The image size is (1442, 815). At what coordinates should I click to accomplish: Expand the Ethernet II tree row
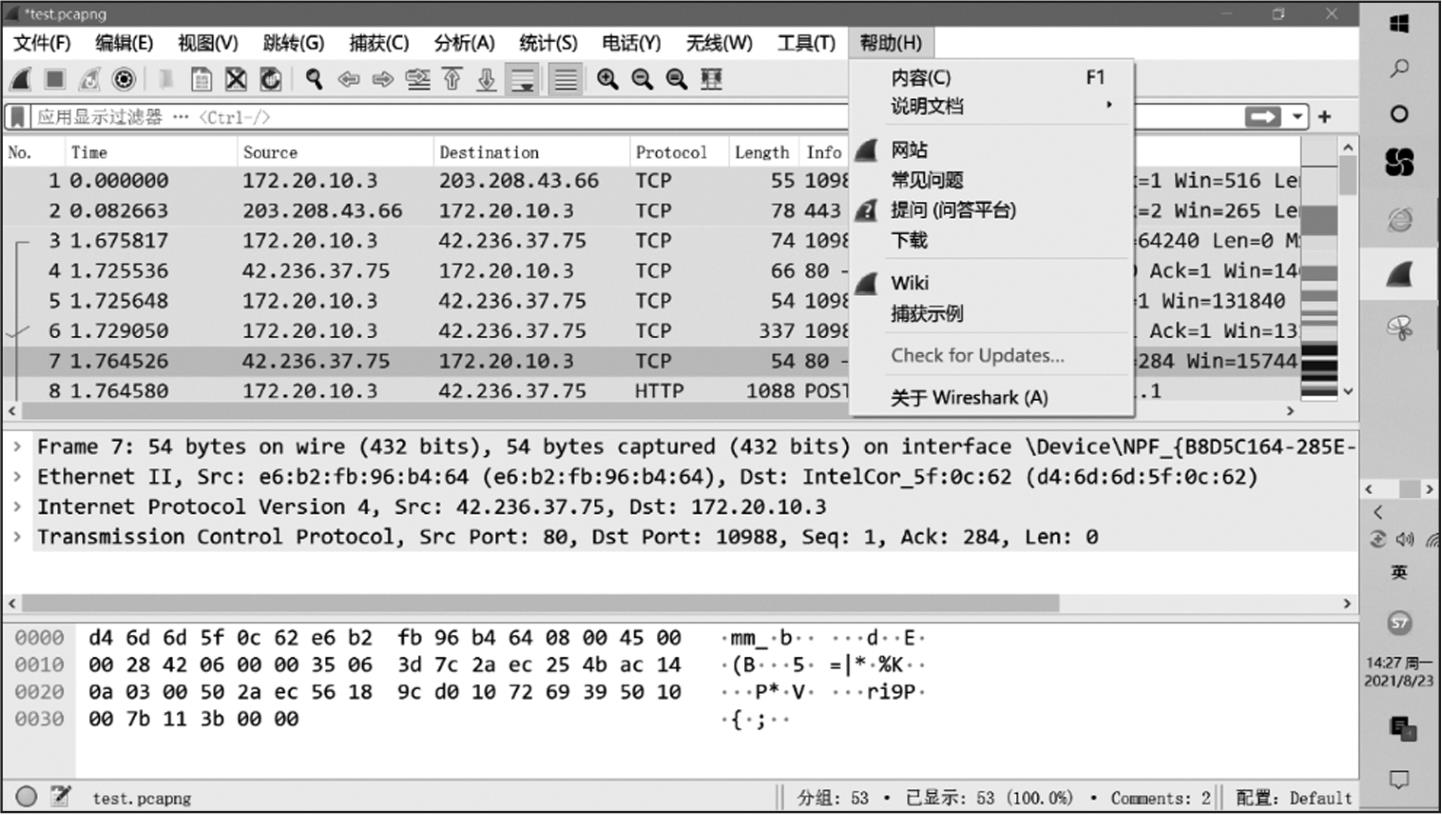coord(18,477)
